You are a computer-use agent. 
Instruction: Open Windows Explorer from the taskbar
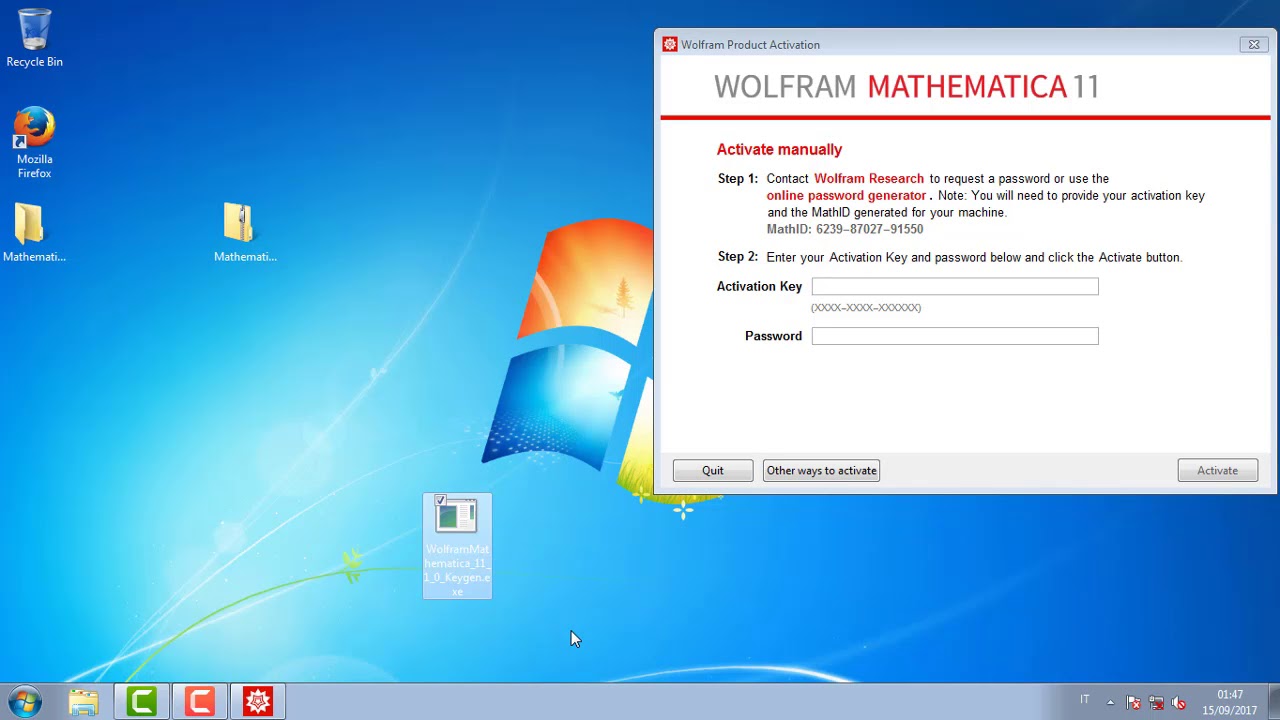[x=84, y=702]
